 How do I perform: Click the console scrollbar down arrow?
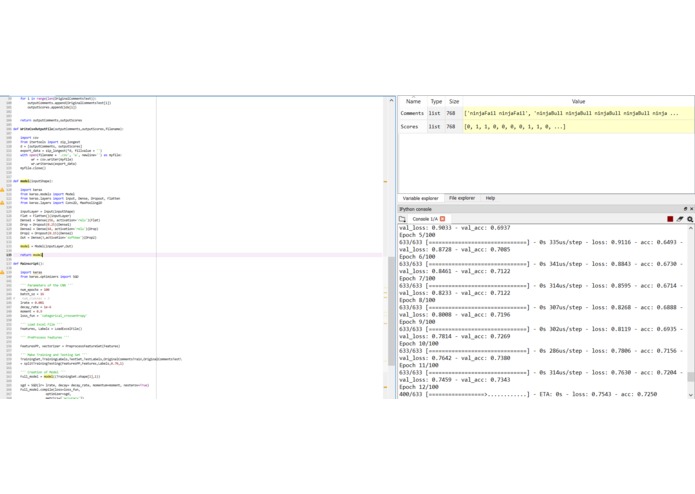pos(691,395)
